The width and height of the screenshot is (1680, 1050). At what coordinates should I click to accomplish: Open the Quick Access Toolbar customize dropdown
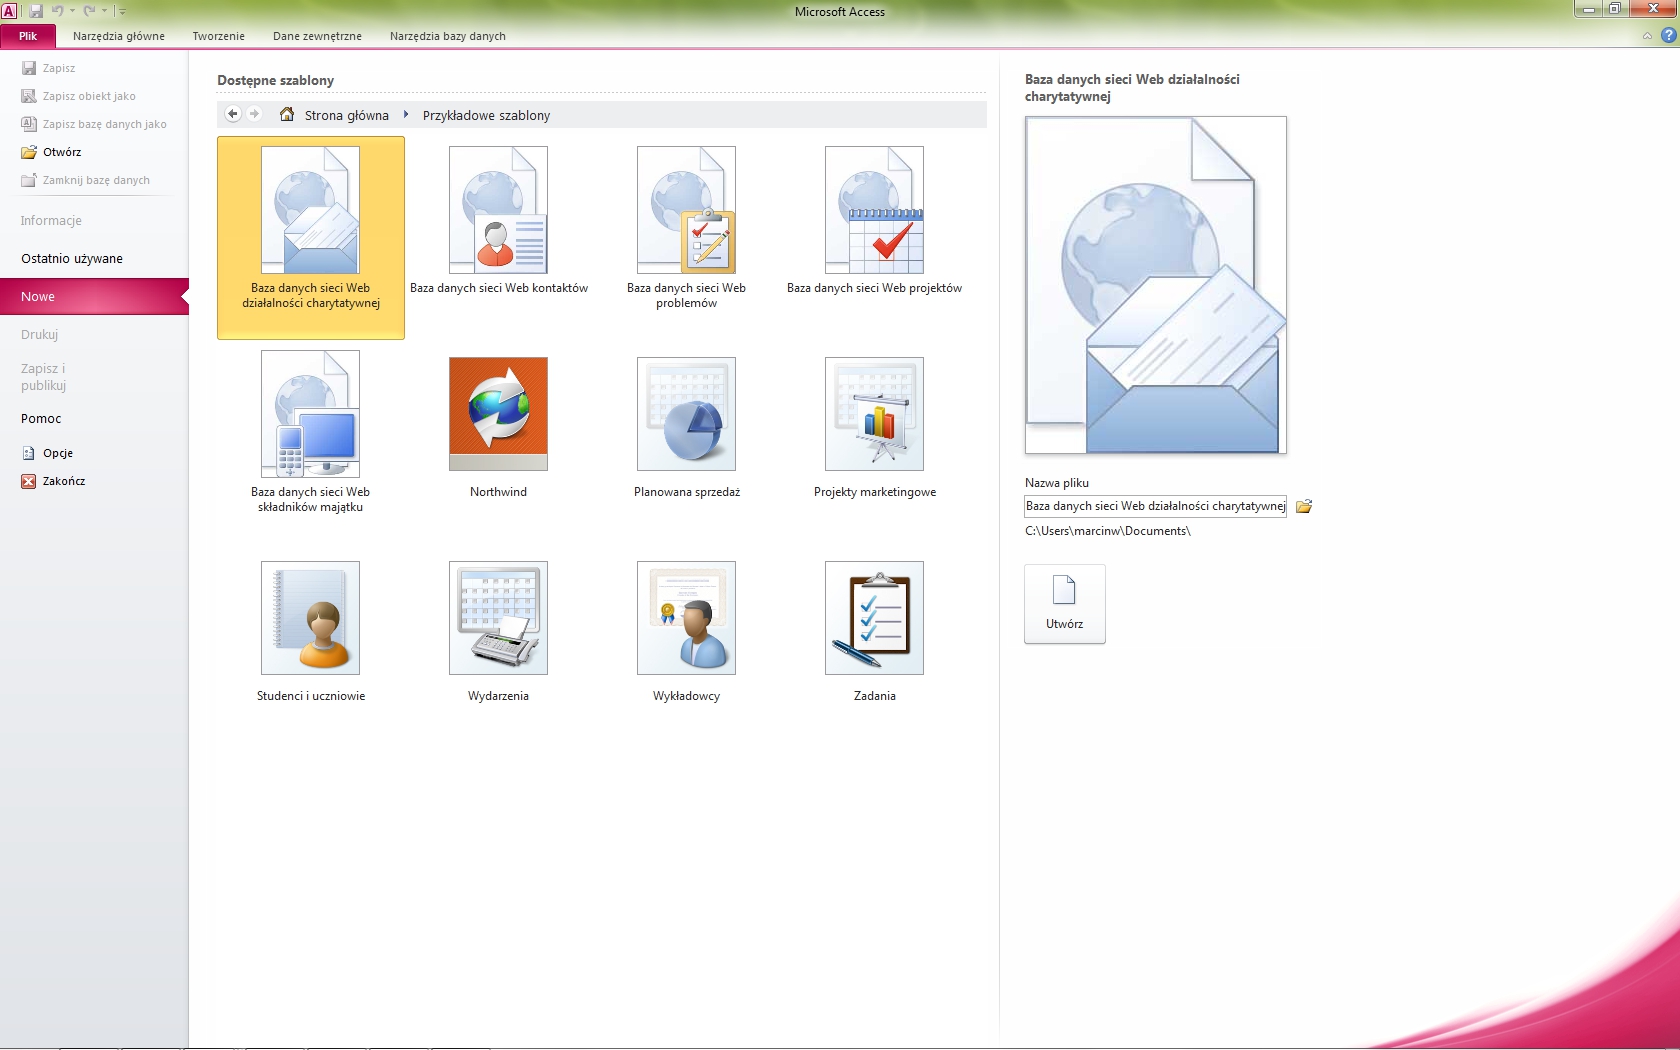click(123, 12)
